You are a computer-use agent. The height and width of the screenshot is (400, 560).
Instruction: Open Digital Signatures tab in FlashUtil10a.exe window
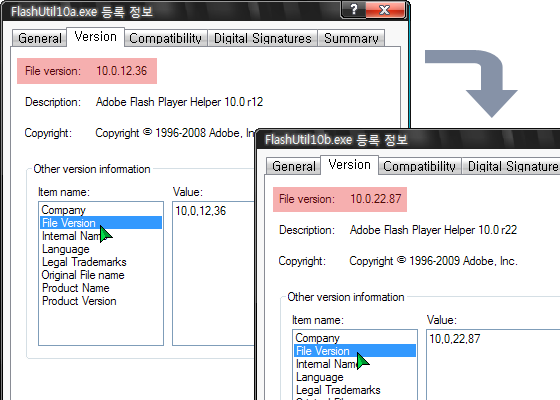pos(262,38)
